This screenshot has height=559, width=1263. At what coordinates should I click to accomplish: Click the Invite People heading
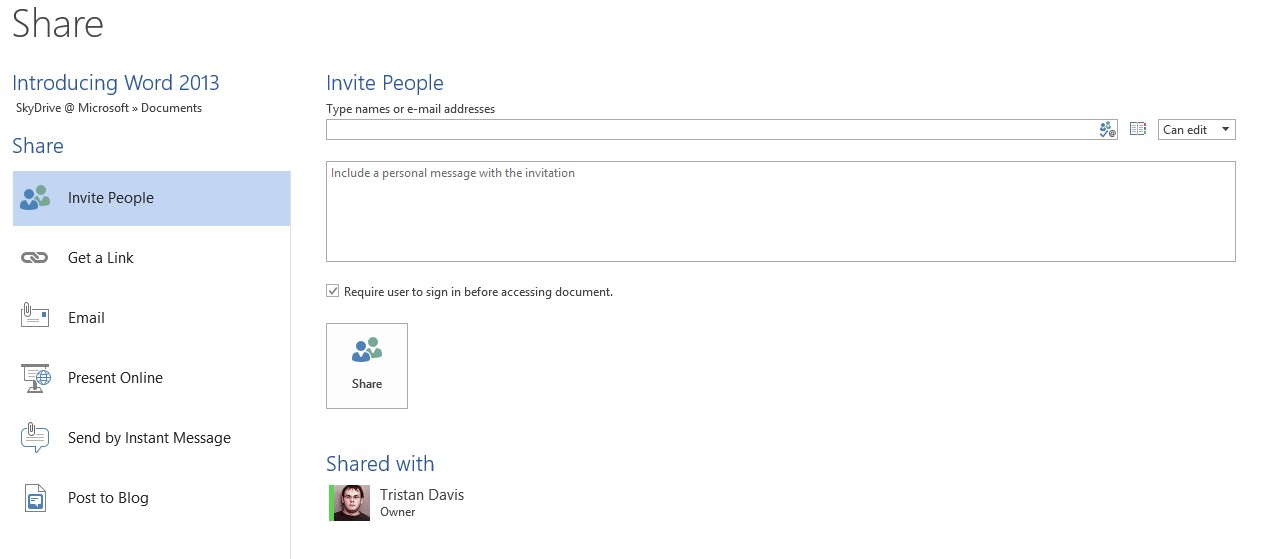(385, 83)
